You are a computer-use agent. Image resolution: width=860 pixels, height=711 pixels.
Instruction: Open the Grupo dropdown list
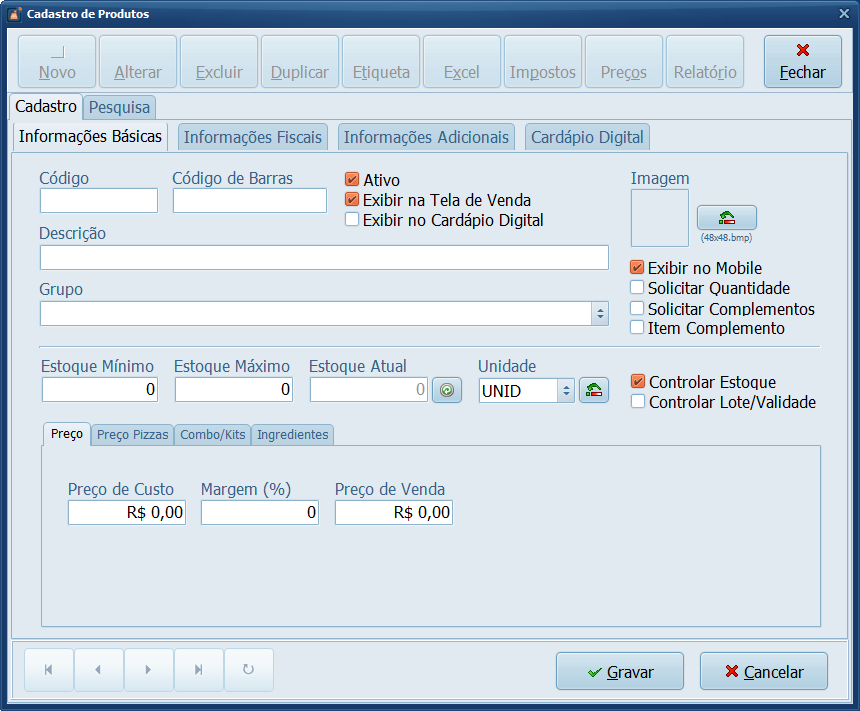[600, 314]
